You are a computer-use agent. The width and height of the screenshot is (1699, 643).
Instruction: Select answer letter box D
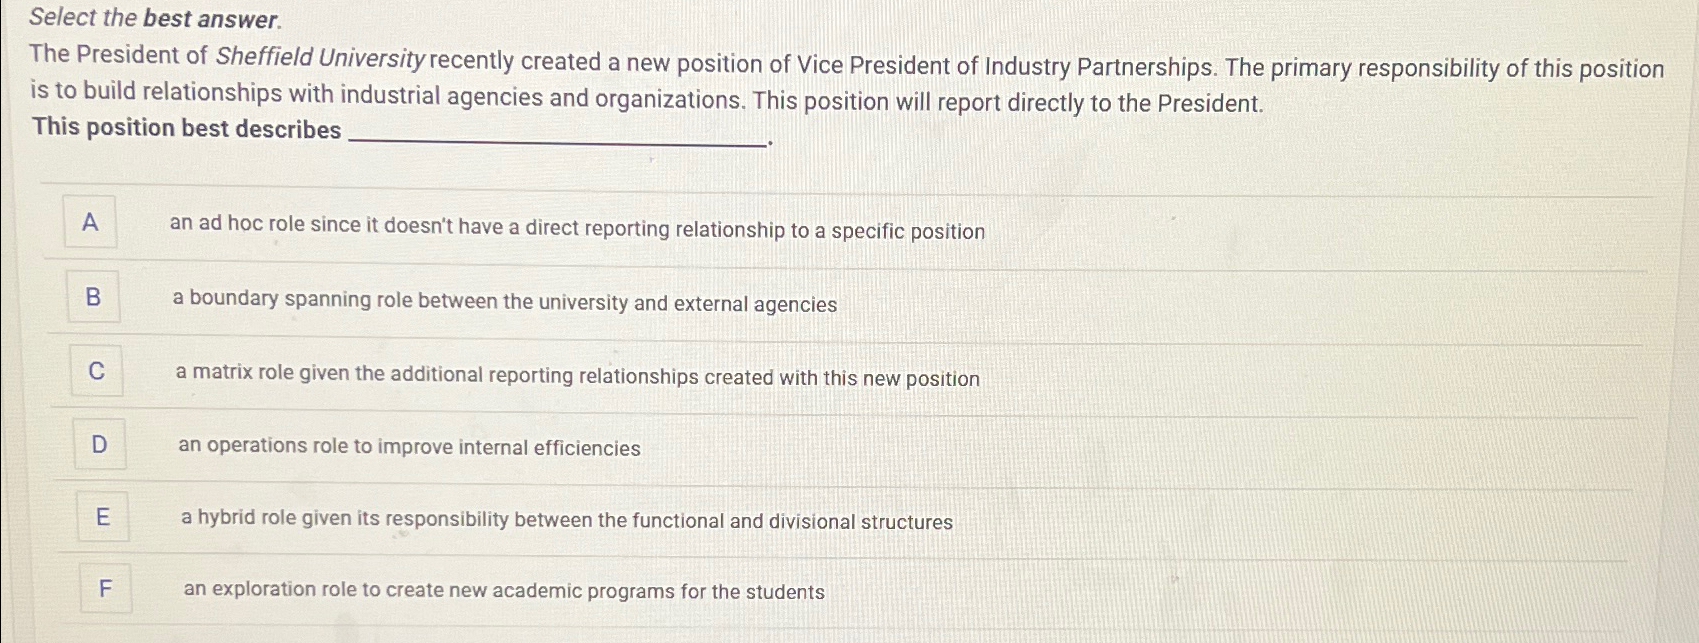(99, 444)
